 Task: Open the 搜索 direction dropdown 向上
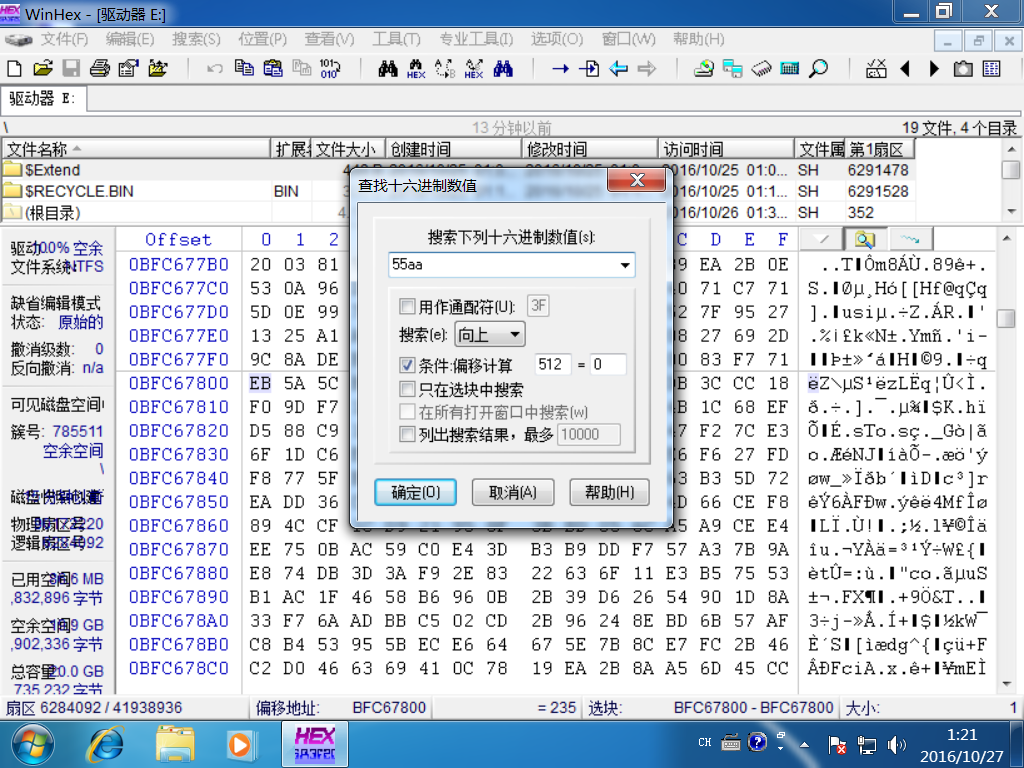[489, 335]
